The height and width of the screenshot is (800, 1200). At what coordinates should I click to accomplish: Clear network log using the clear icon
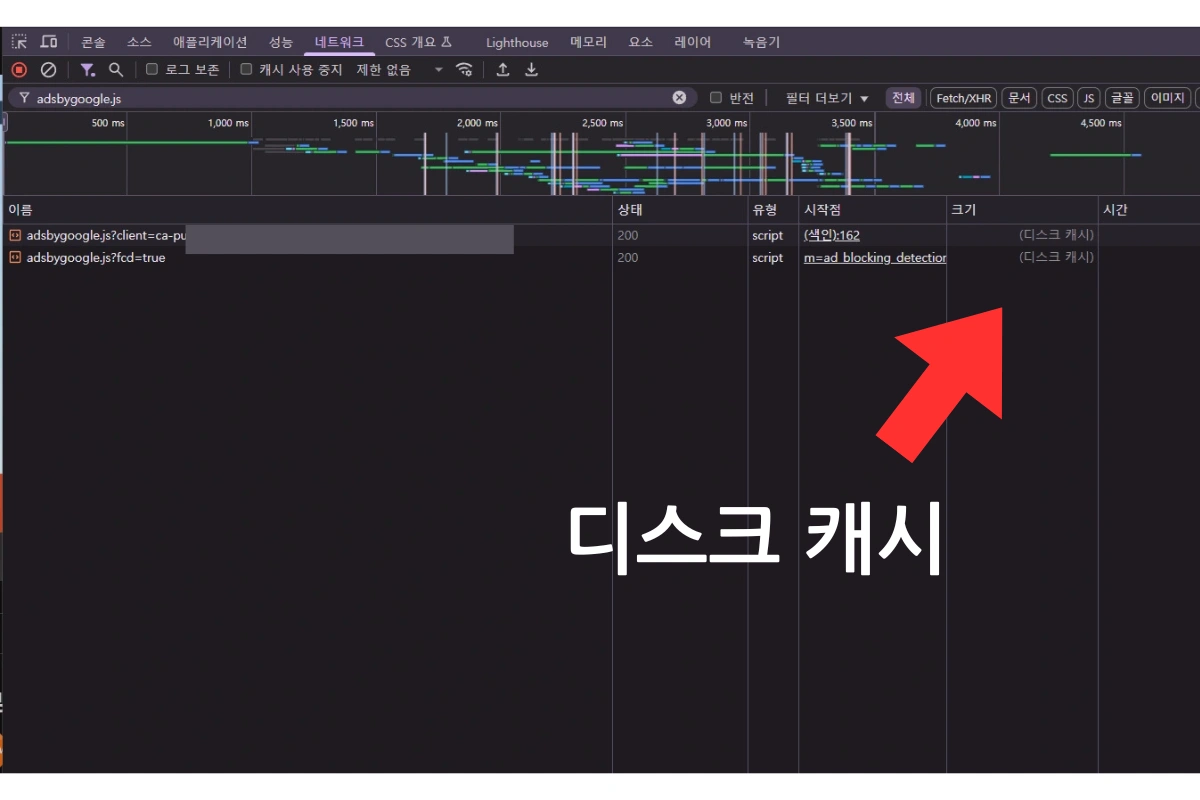[x=48, y=69]
